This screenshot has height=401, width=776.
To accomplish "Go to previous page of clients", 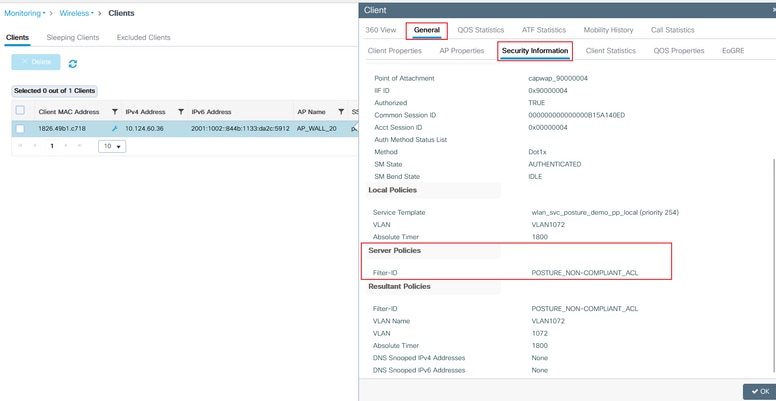I will (36, 146).
